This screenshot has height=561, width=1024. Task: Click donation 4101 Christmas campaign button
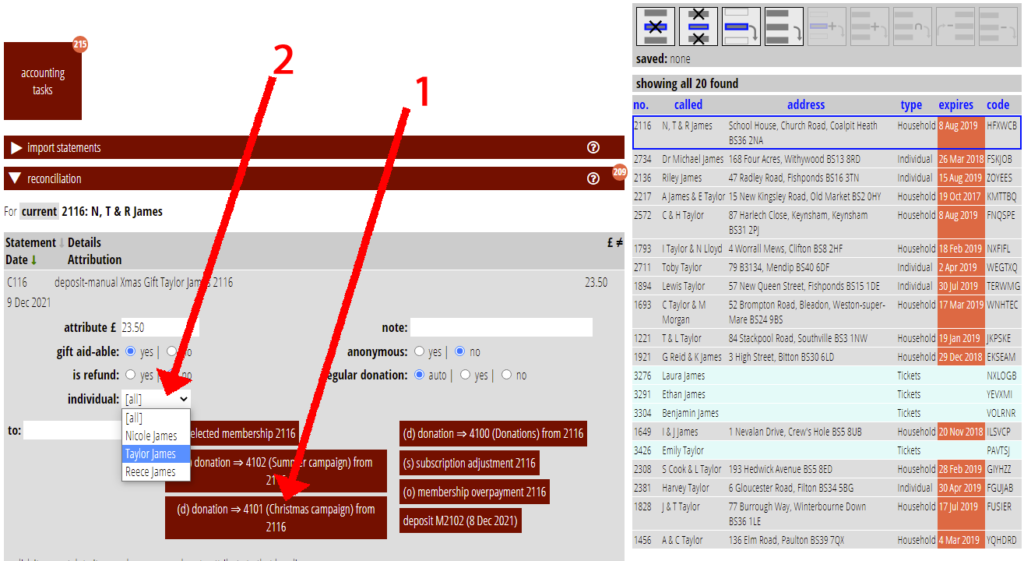click(x=276, y=518)
